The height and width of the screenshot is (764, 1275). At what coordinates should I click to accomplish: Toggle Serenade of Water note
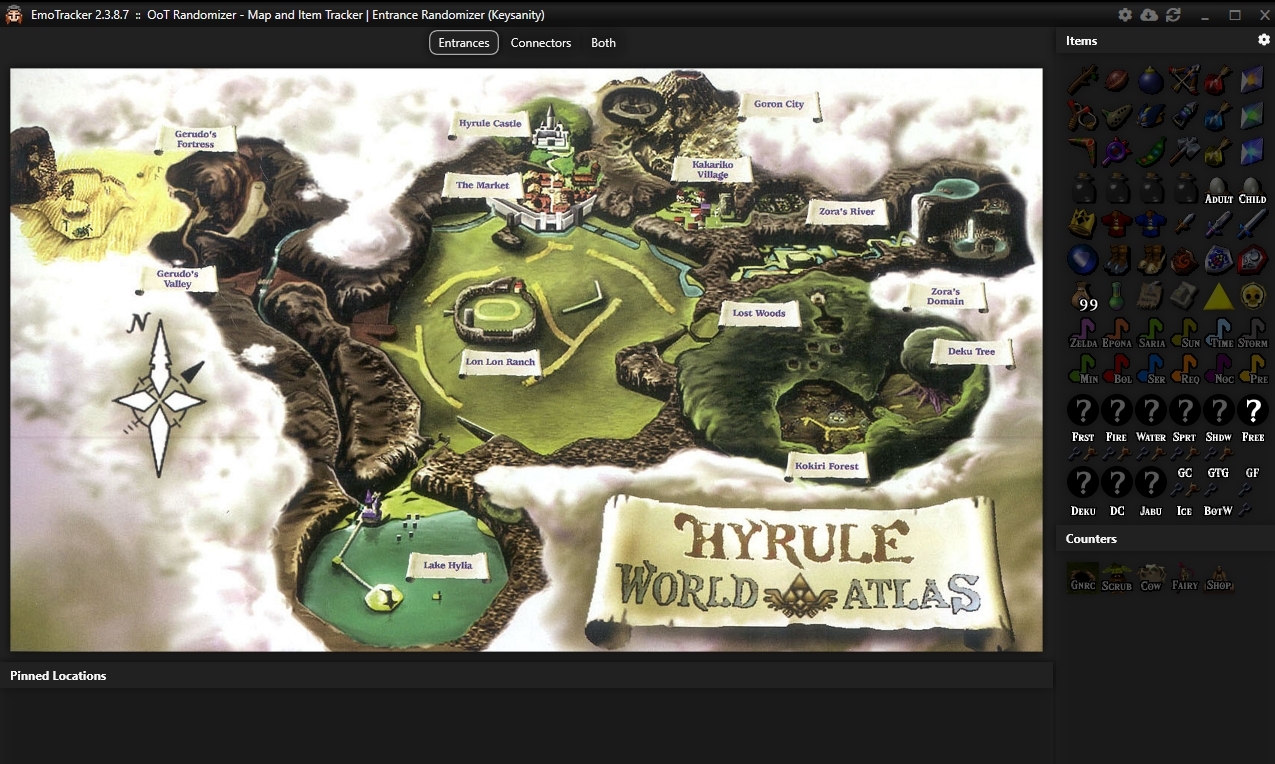pyautogui.click(x=1151, y=368)
